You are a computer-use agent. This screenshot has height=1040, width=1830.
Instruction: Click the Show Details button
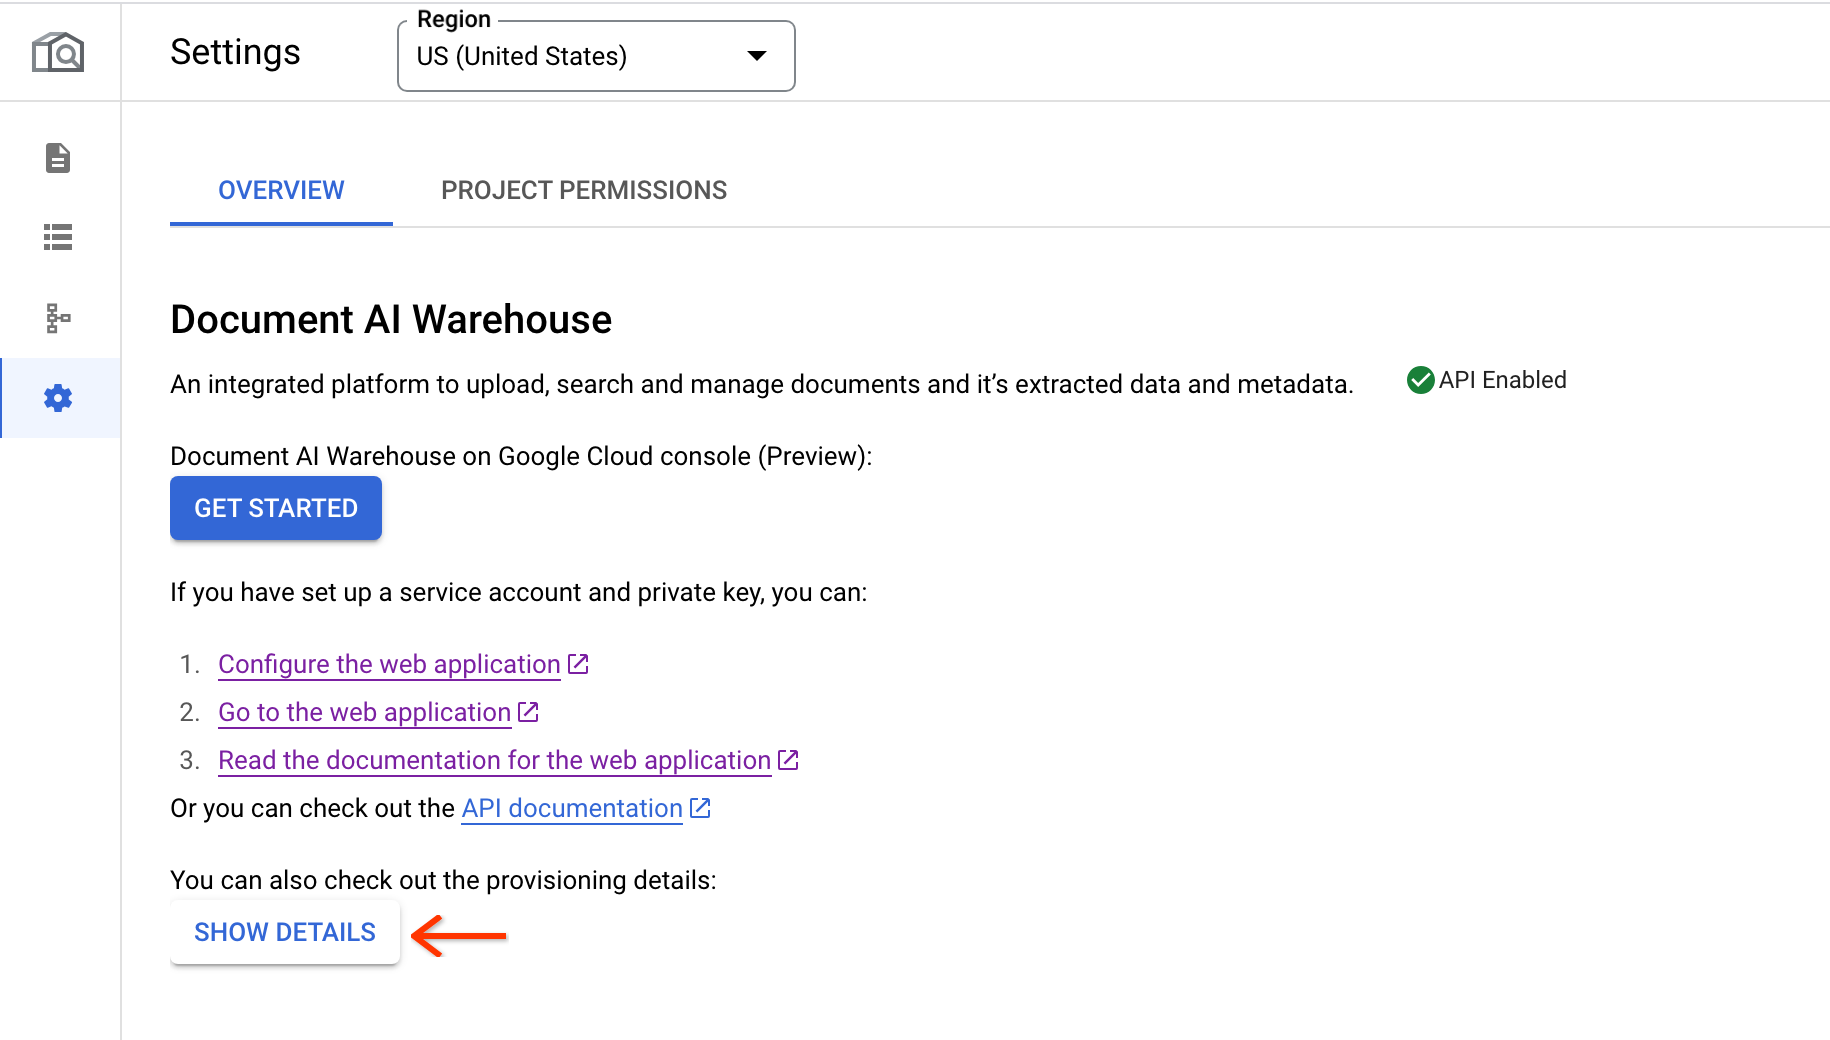click(x=285, y=932)
